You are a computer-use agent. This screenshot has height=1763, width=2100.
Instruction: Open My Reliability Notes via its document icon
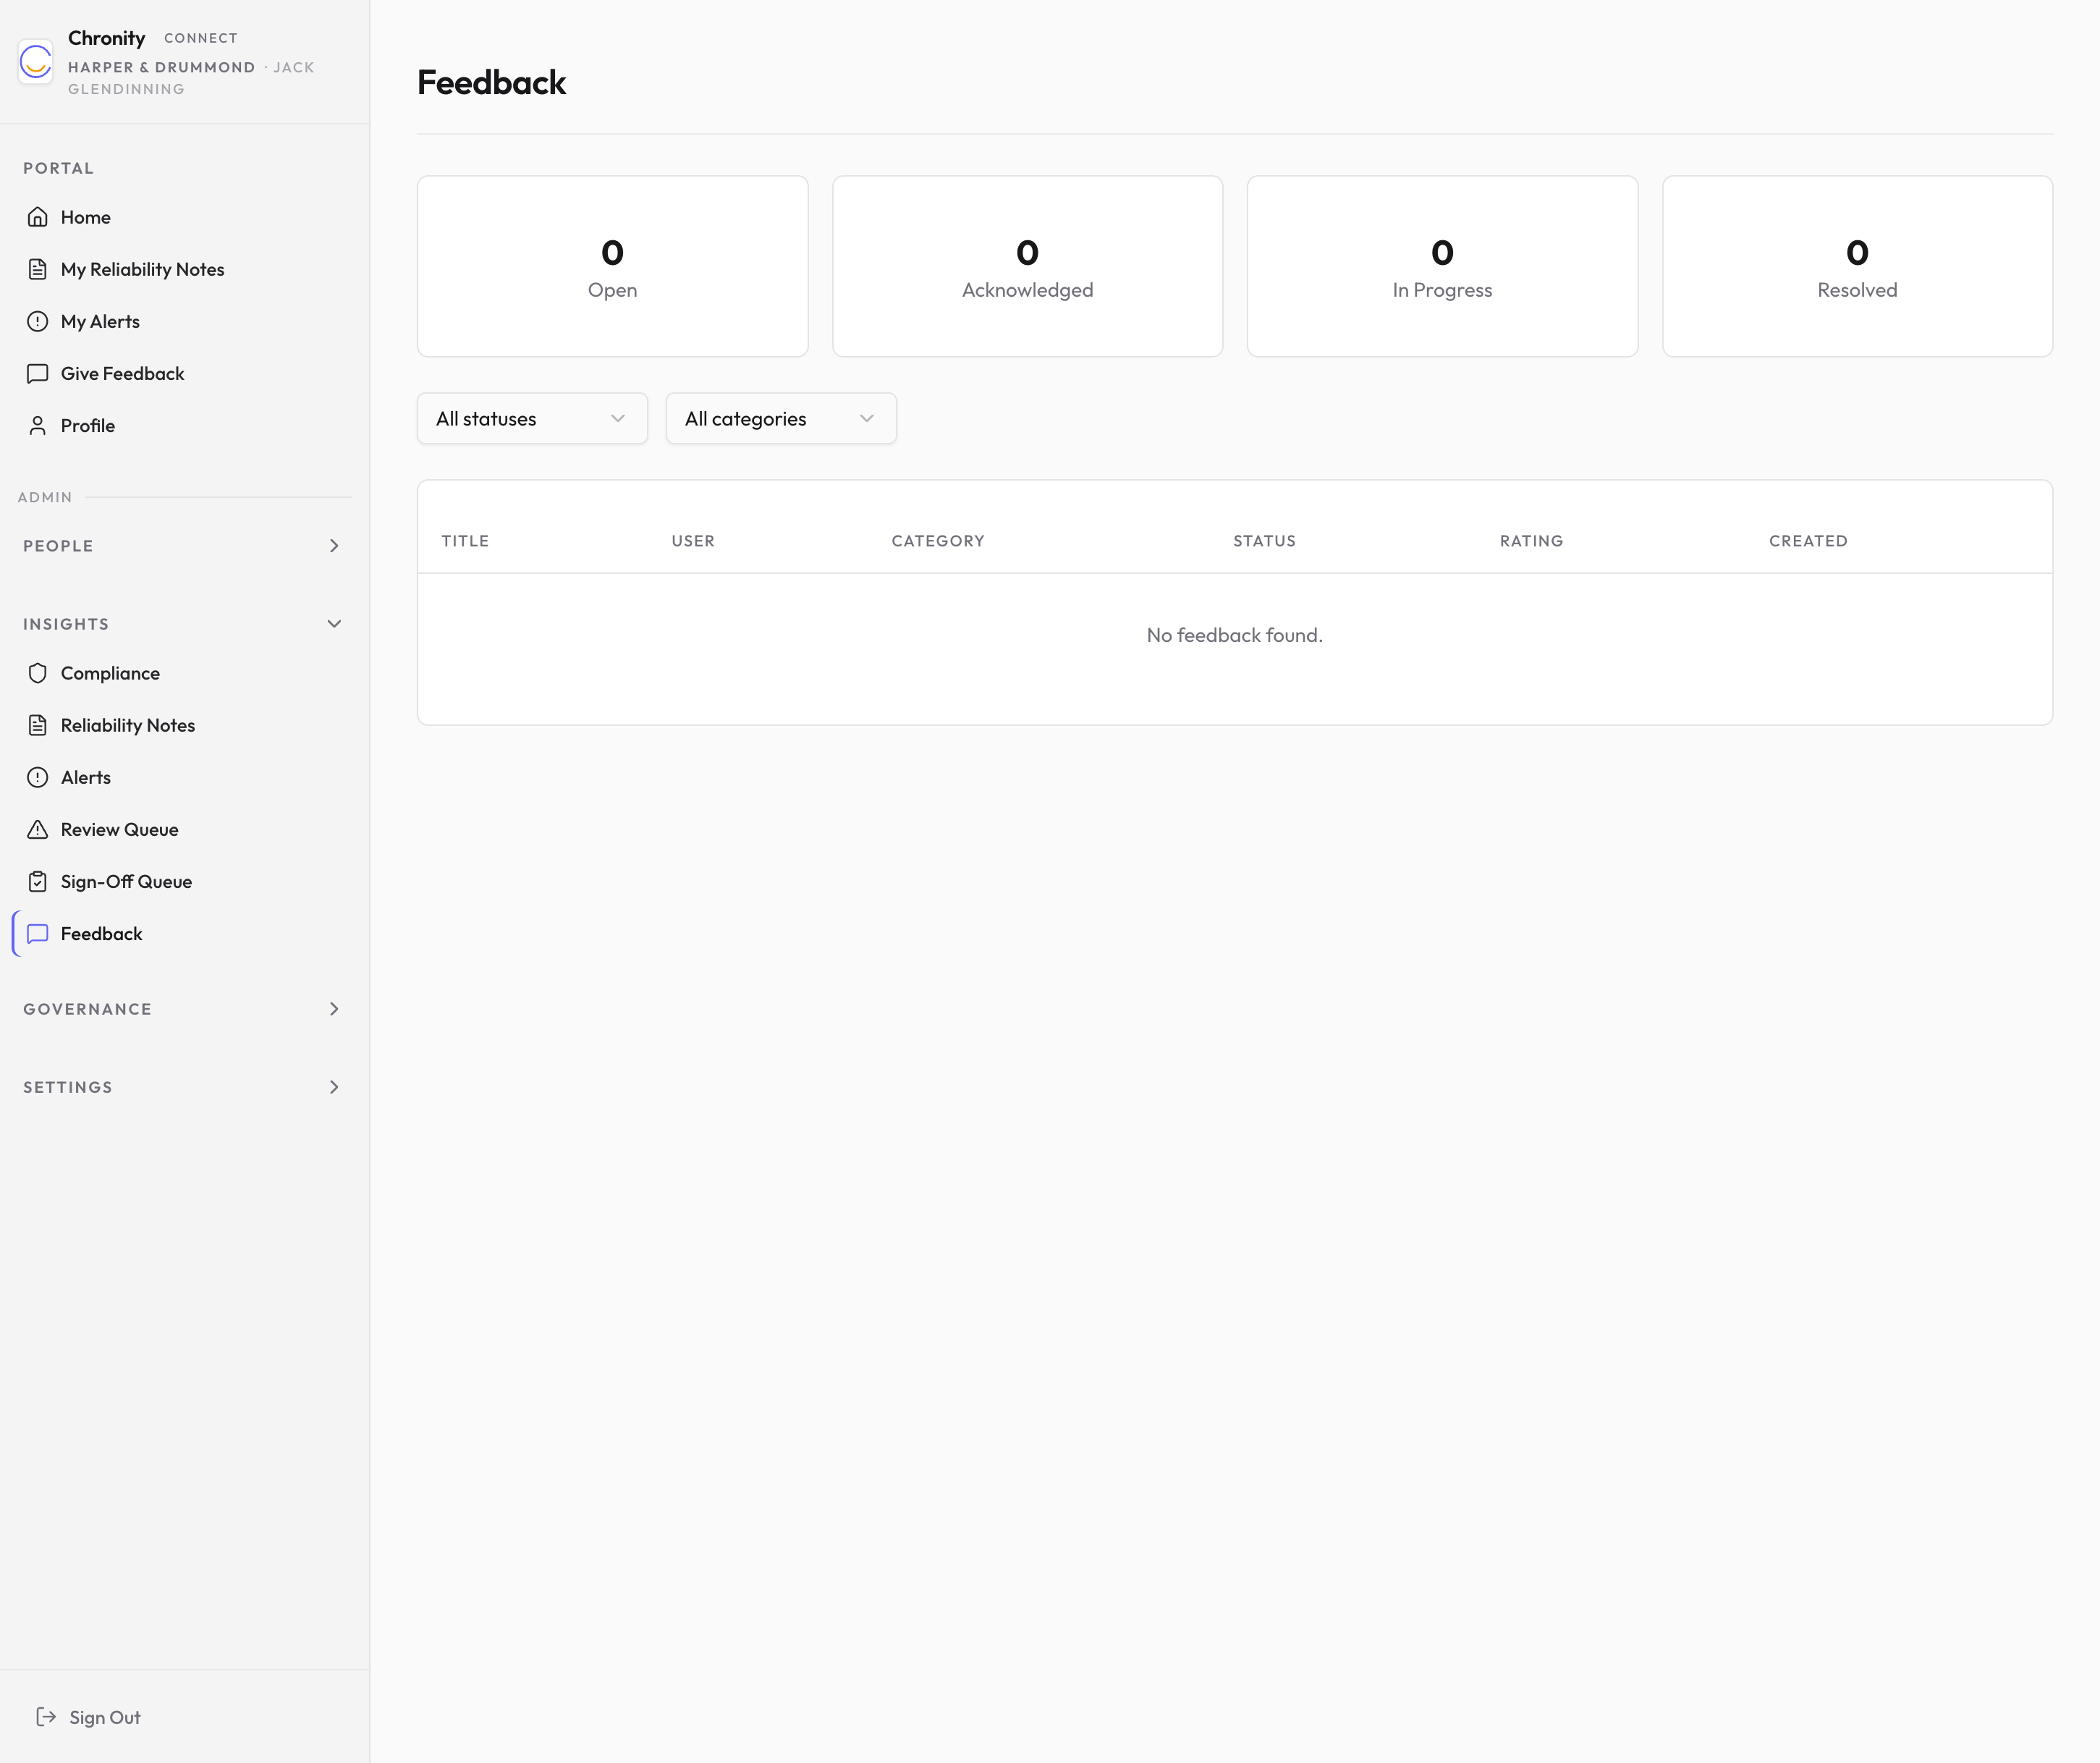tap(38, 268)
